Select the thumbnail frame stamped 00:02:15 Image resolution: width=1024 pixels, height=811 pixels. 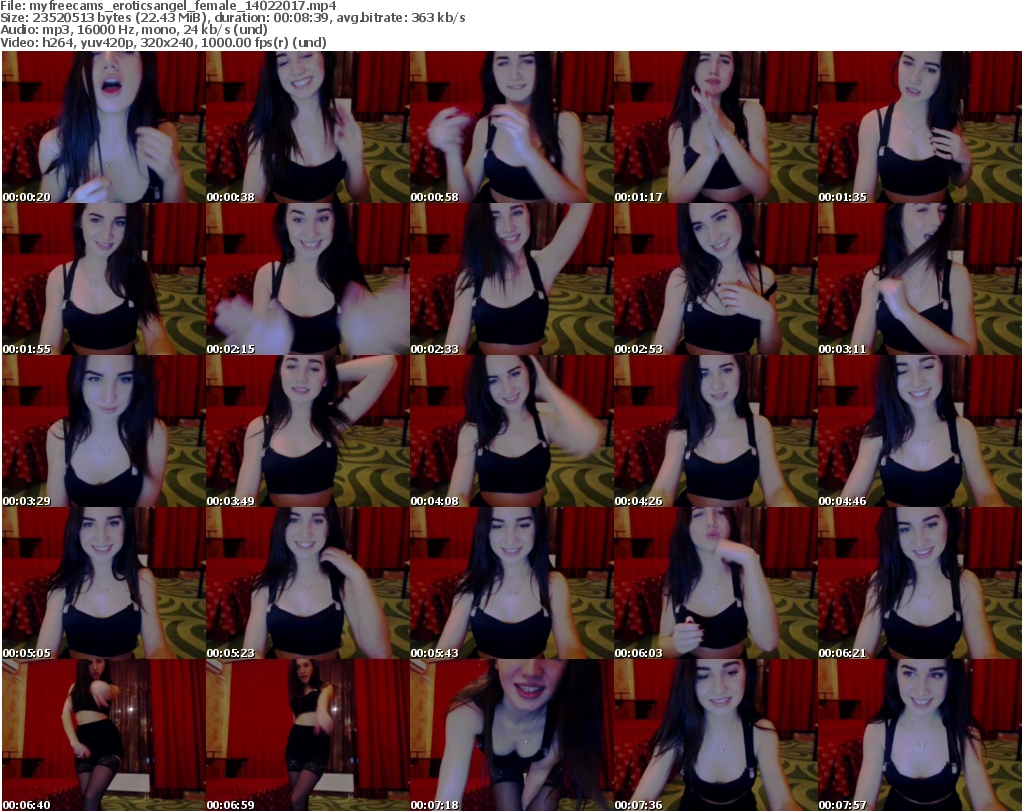(x=308, y=279)
